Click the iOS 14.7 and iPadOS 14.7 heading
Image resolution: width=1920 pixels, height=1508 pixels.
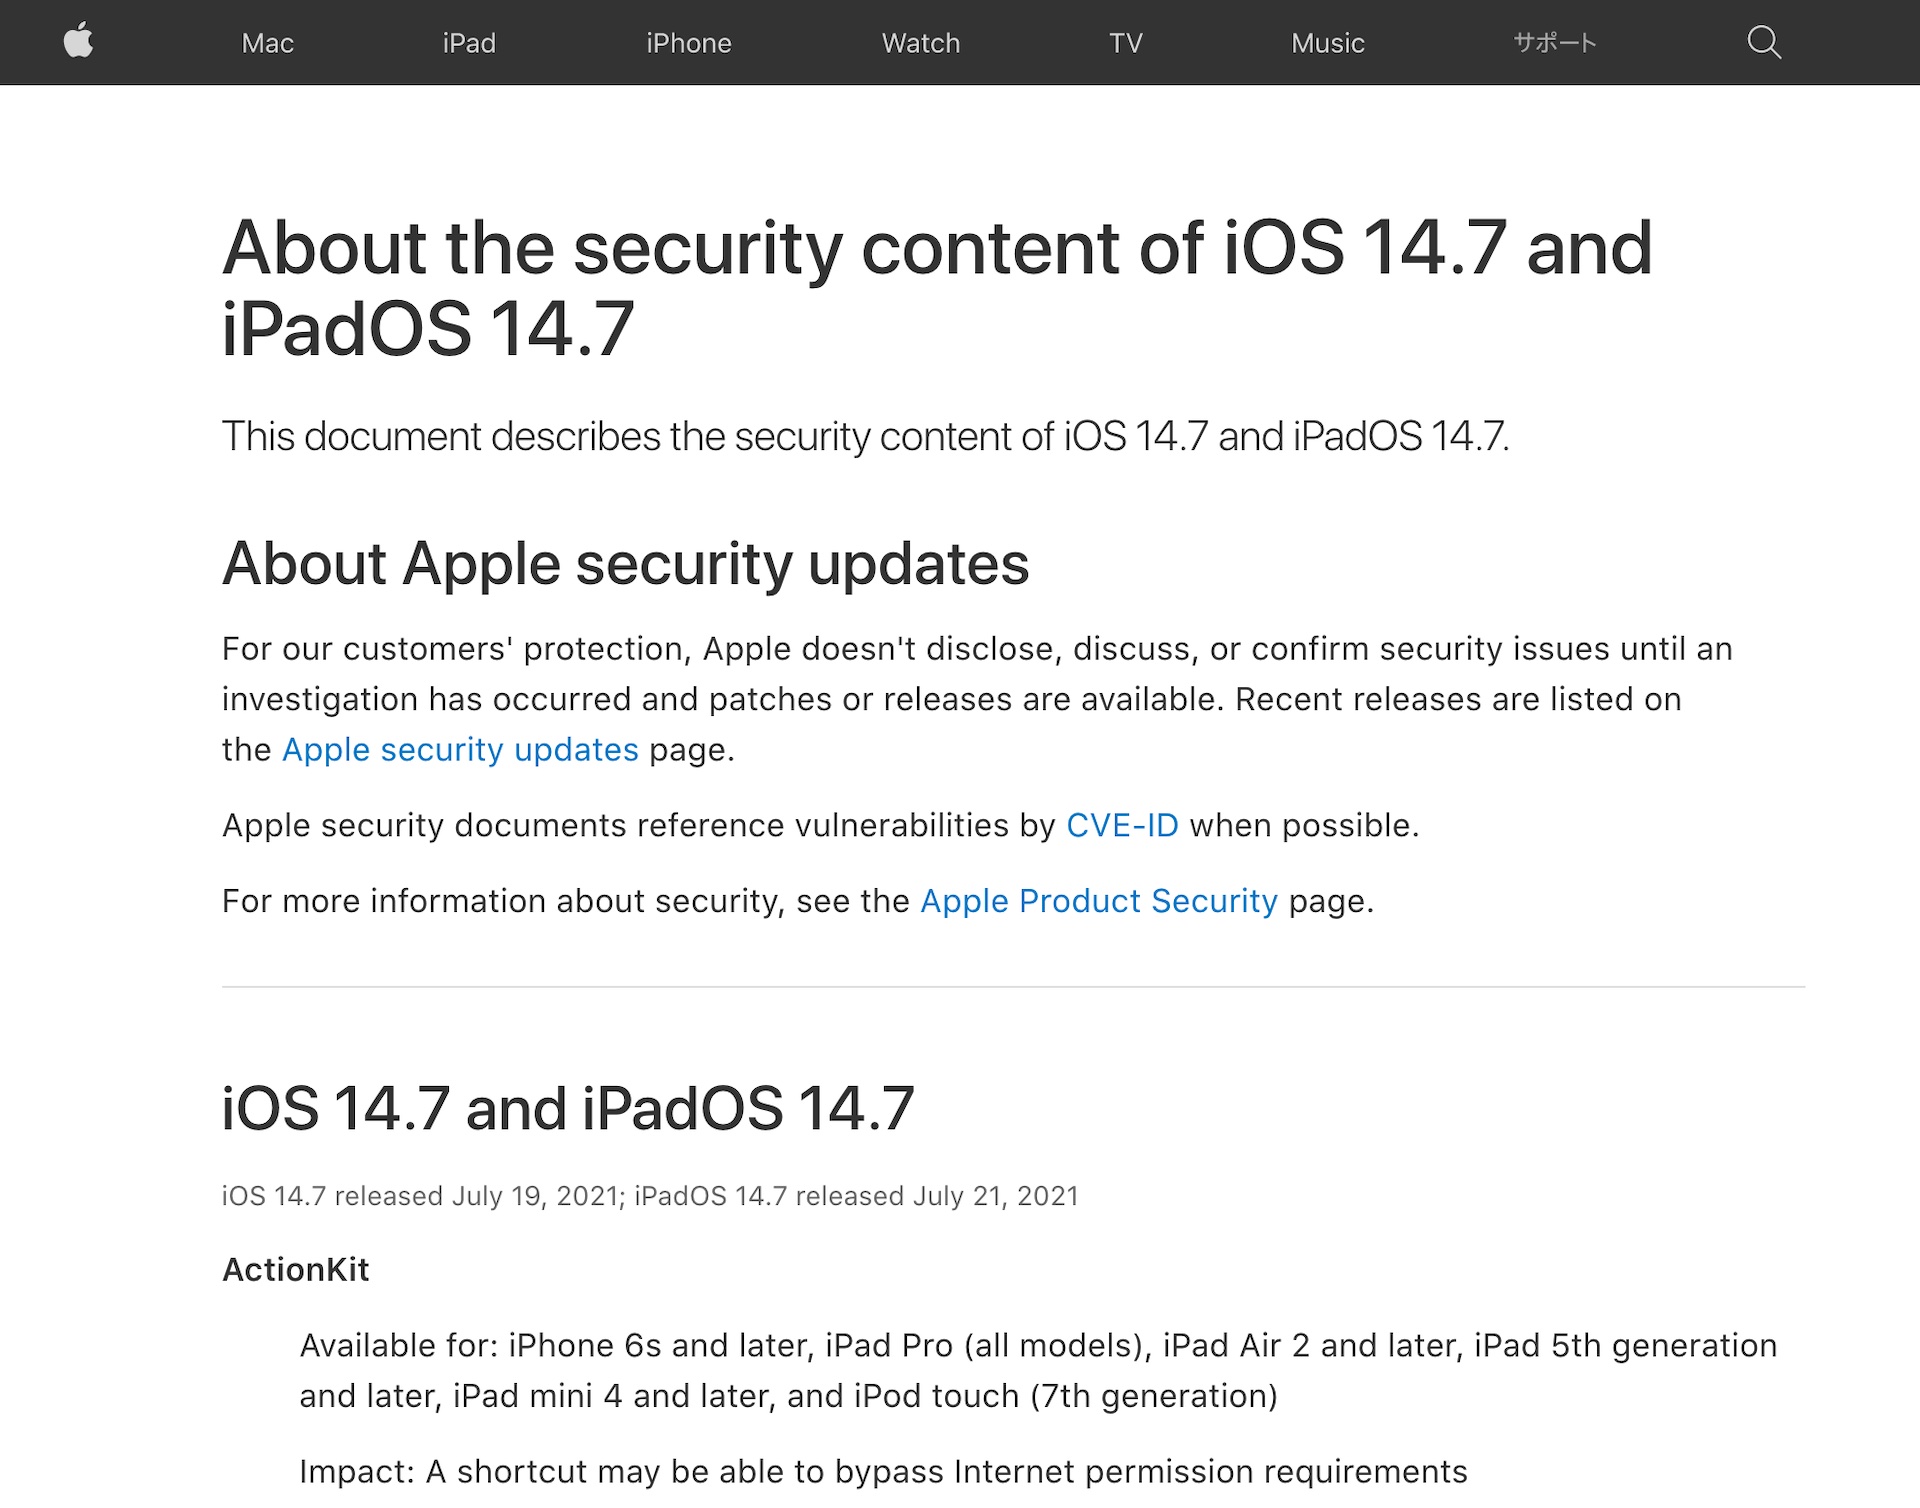[567, 1109]
